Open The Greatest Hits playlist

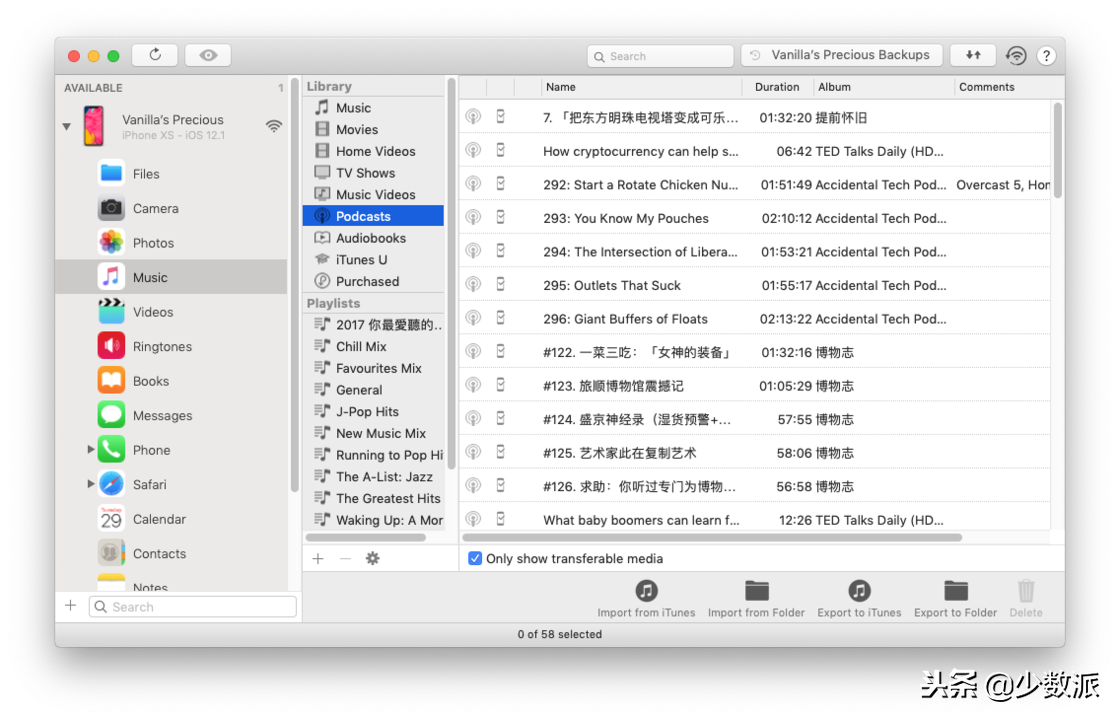point(374,498)
